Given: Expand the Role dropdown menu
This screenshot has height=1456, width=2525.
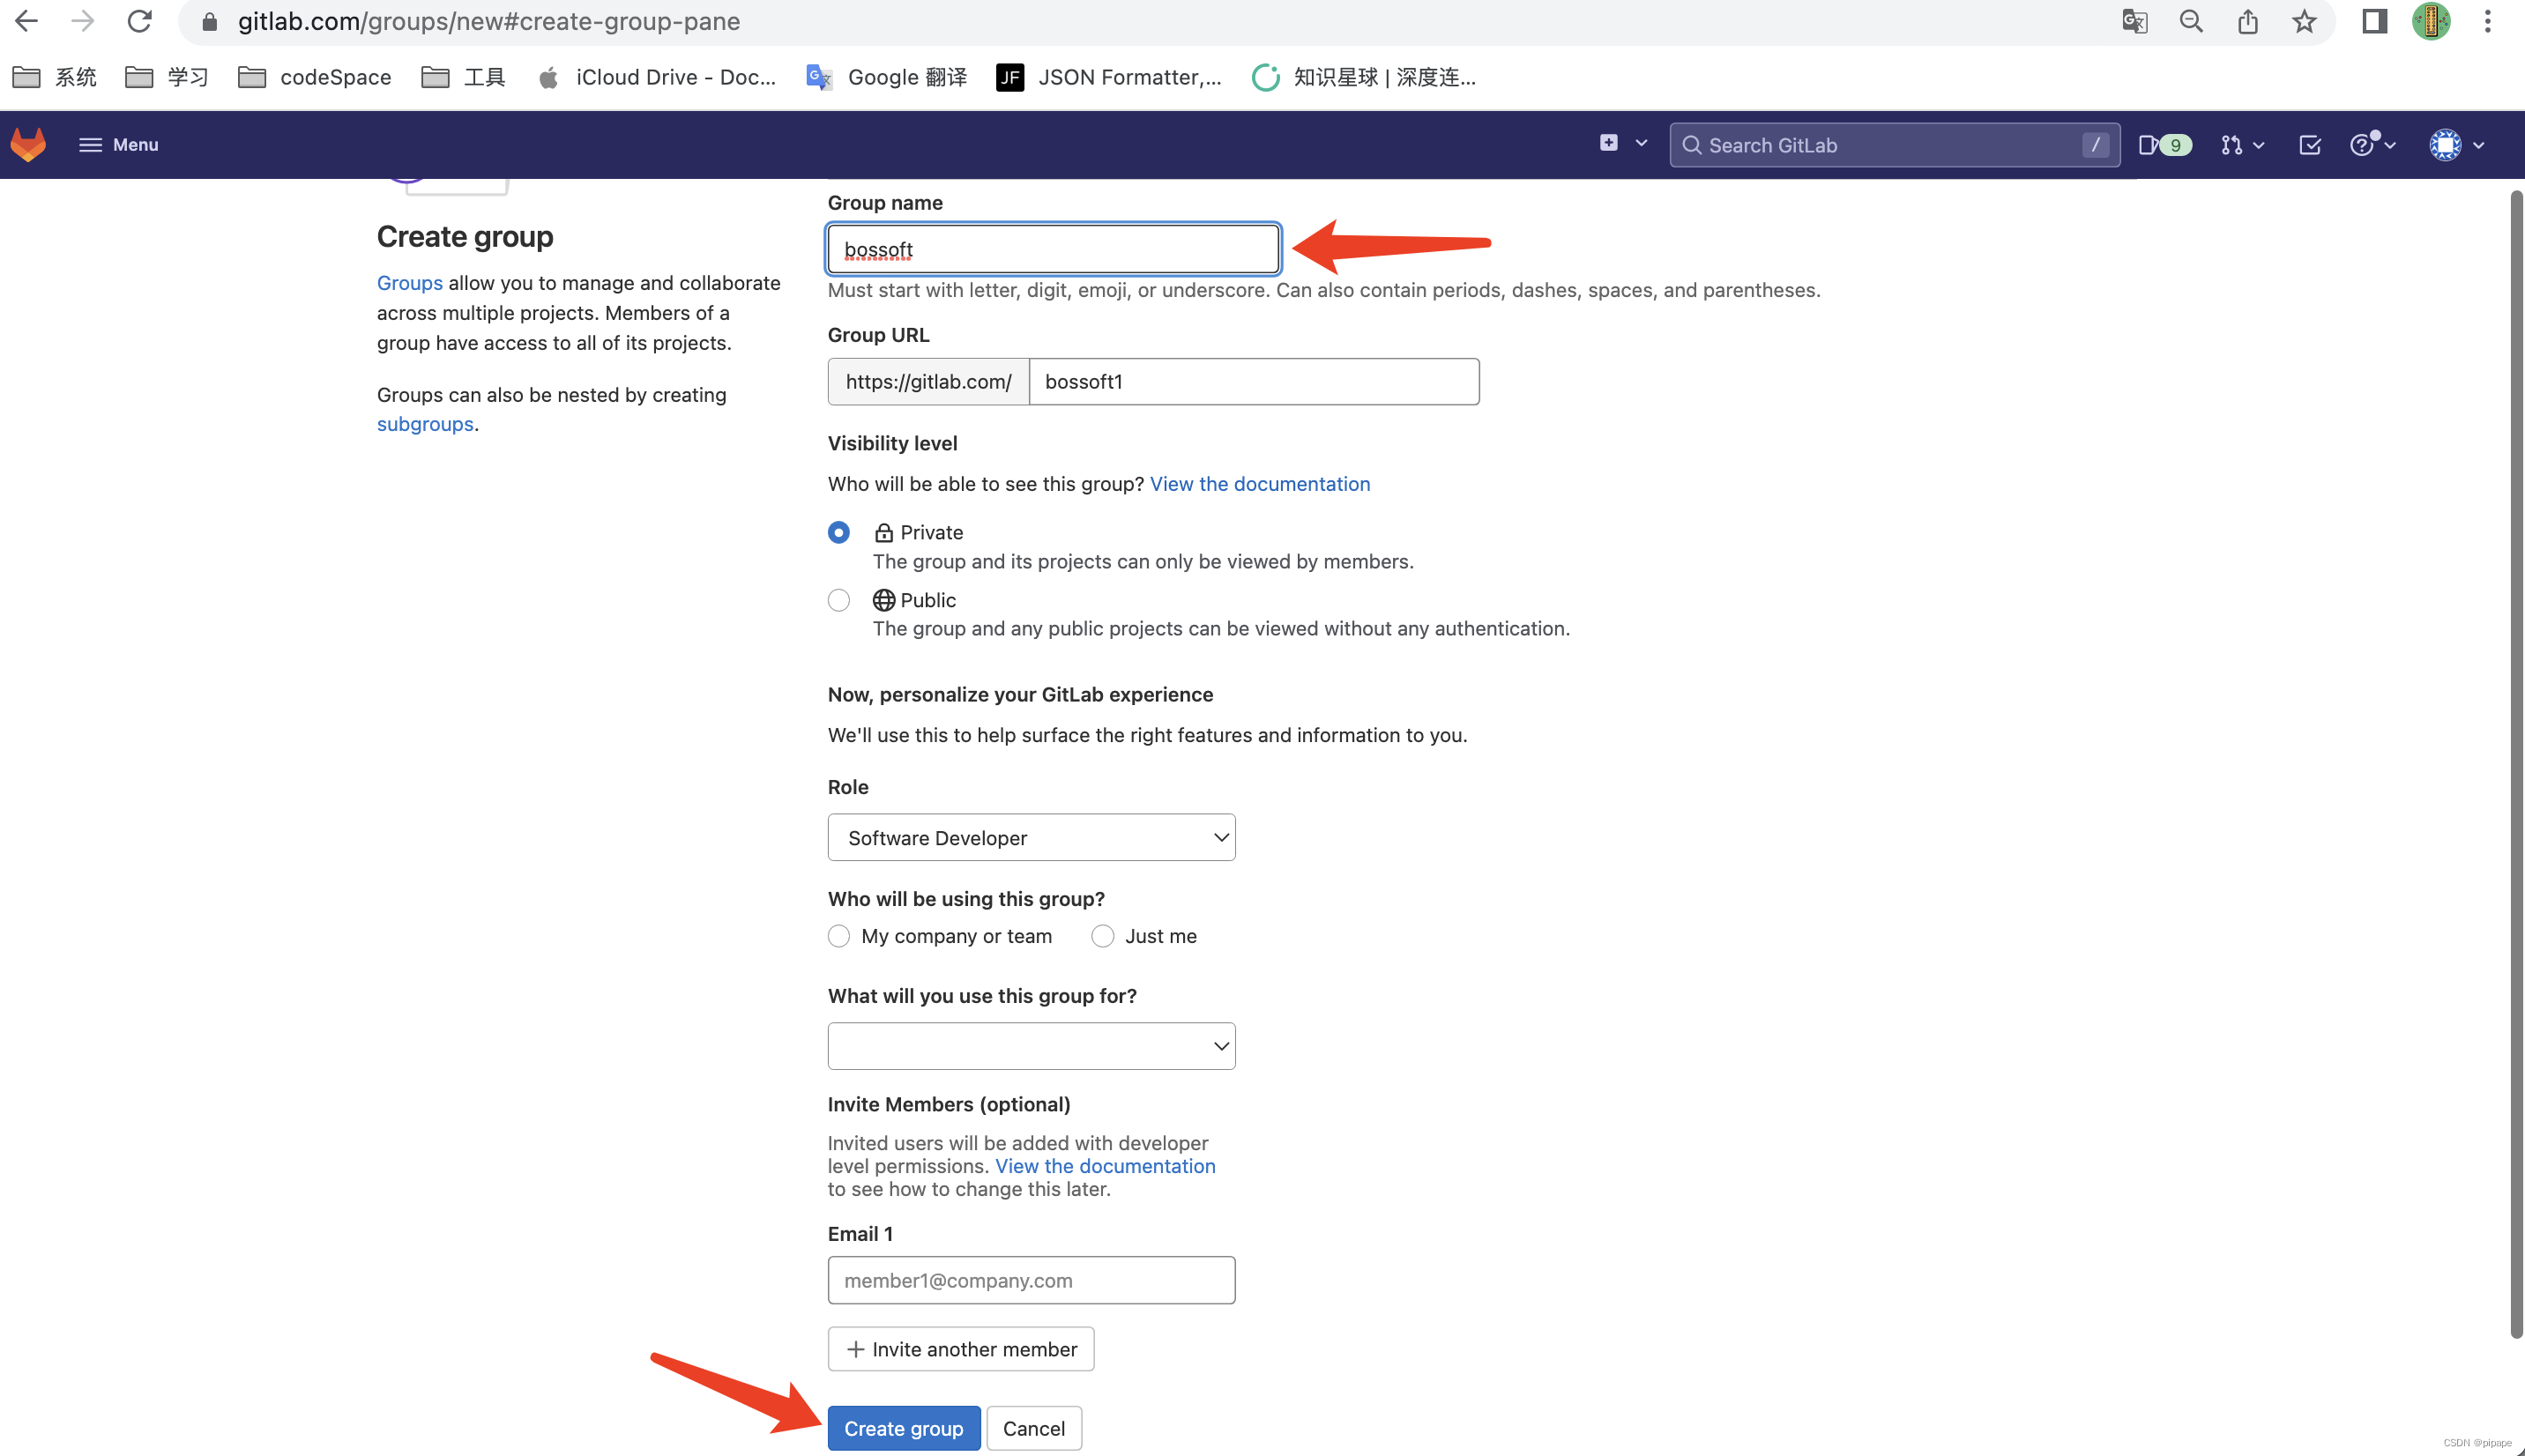Looking at the screenshot, I should point(1032,837).
